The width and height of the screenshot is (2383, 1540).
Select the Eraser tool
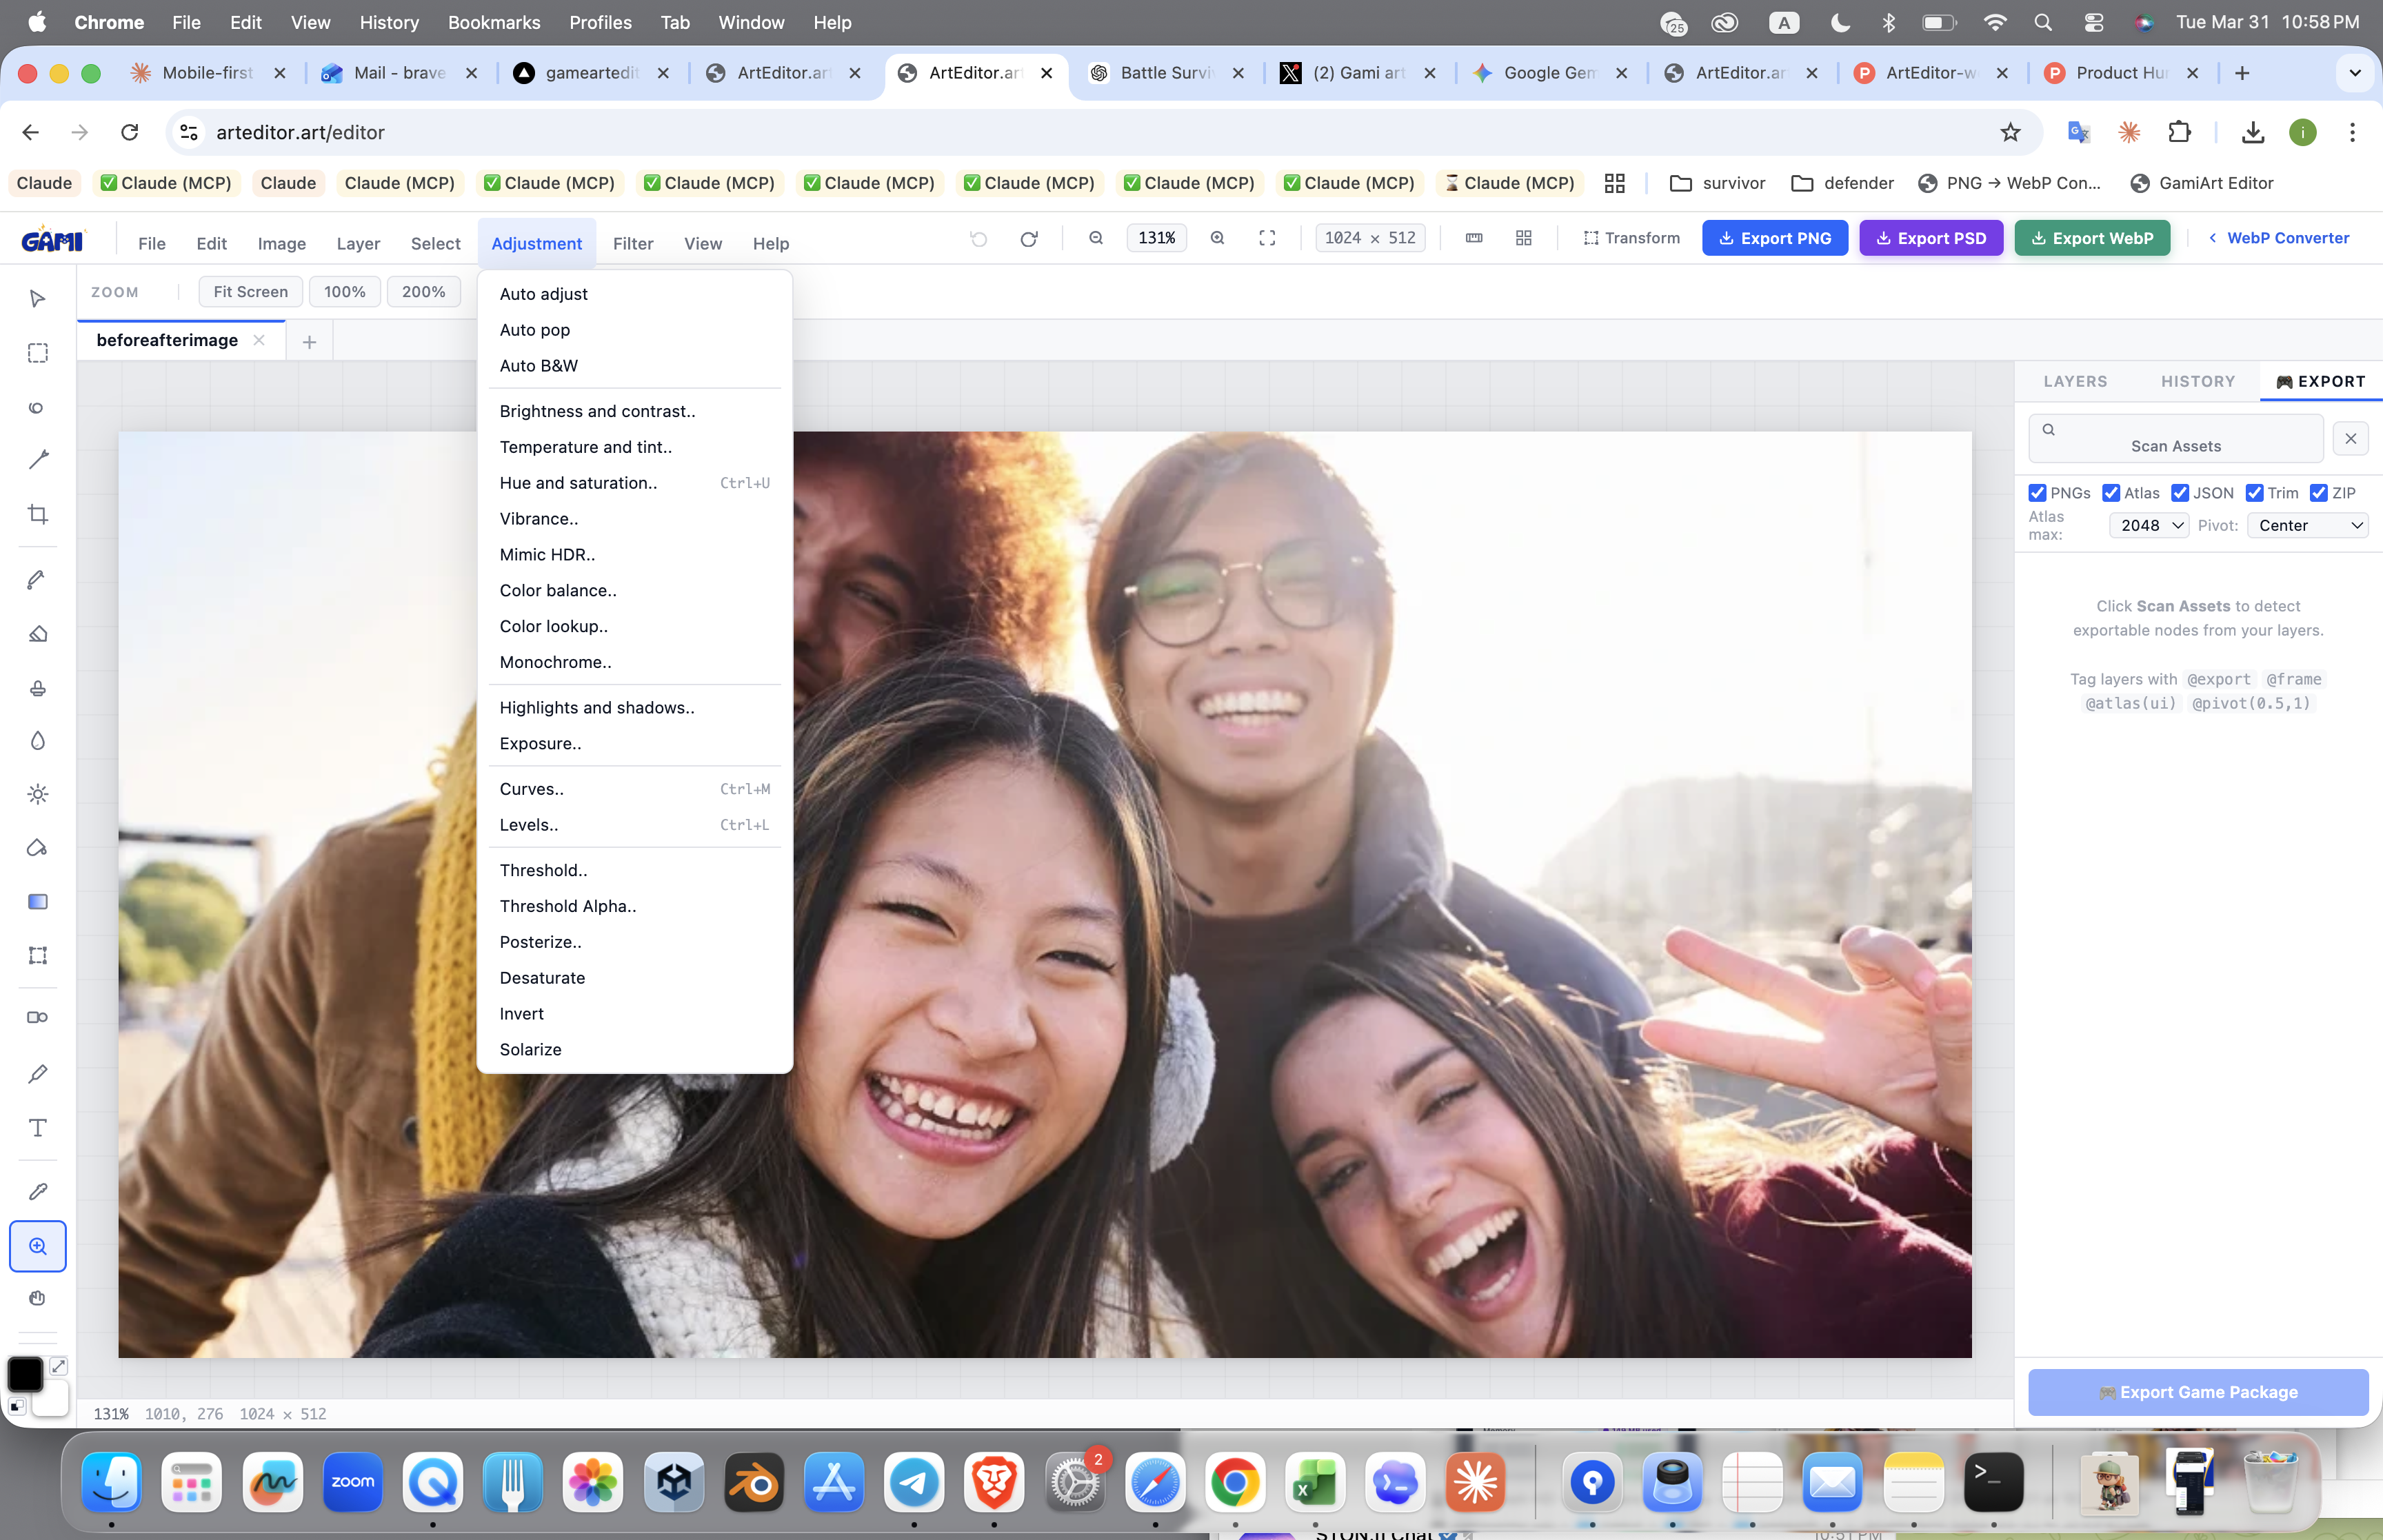(37, 633)
